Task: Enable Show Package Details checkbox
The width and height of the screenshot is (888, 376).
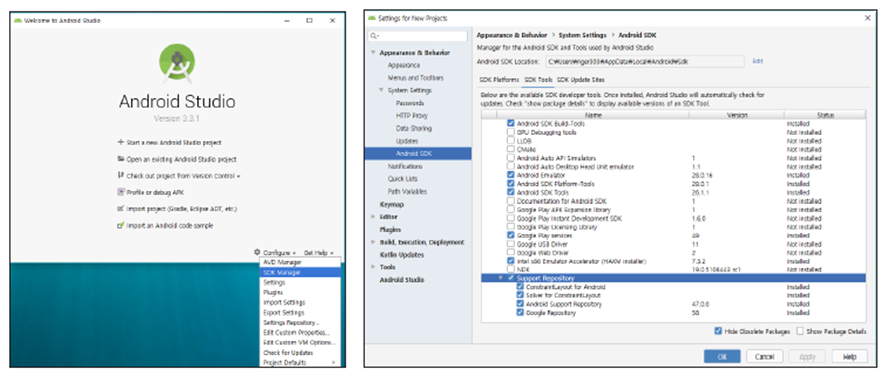Action: click(800, 331)
